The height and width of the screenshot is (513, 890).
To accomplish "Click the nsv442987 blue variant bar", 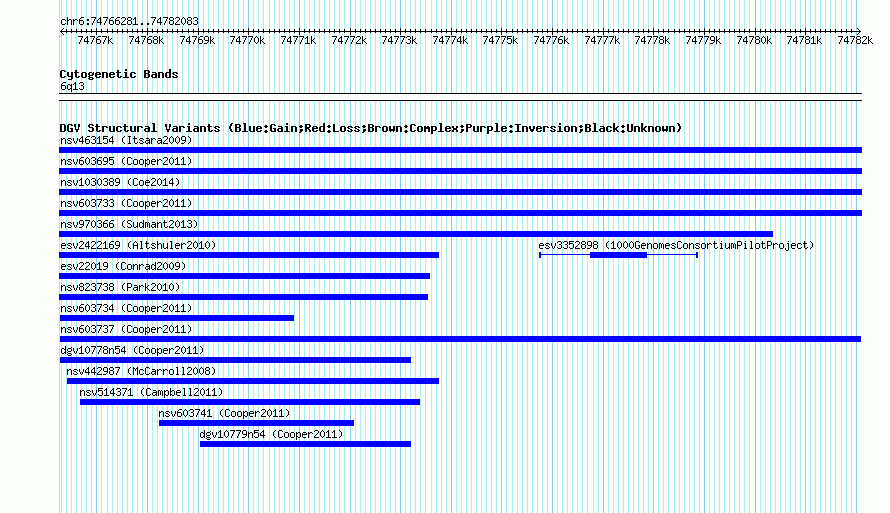I will point(253,381).
